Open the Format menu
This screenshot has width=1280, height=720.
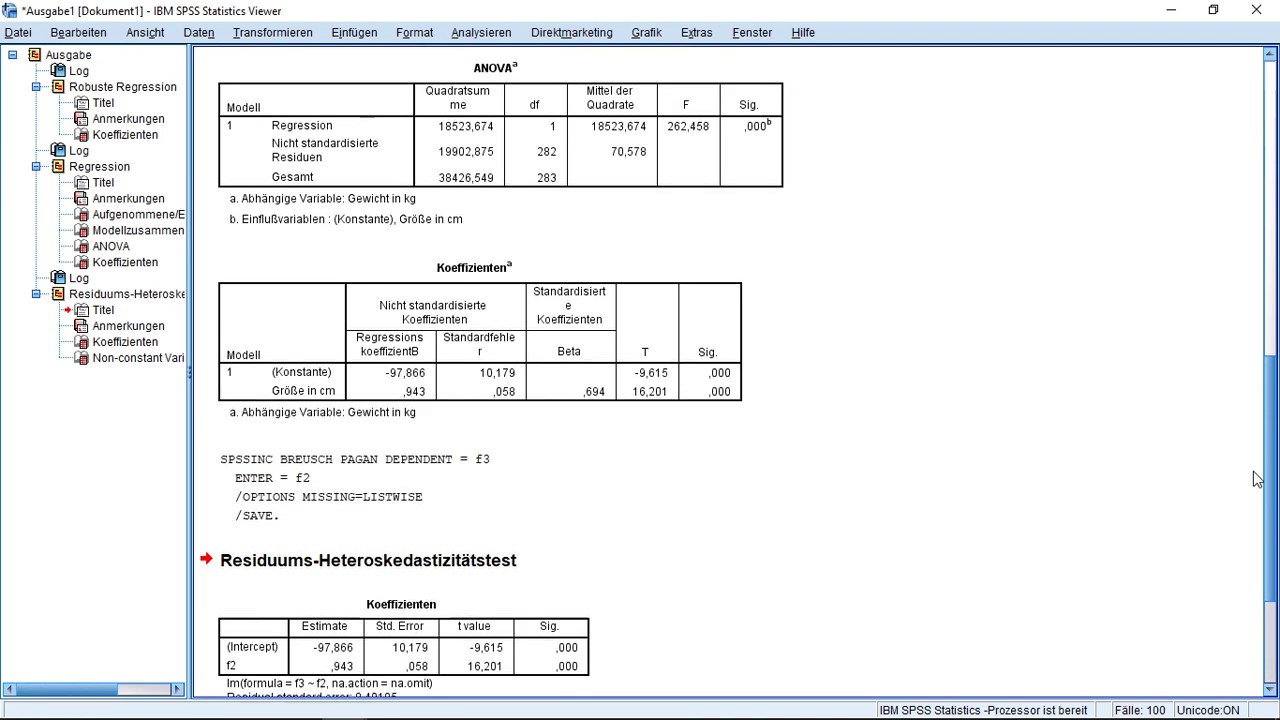[x=414, y=33]
